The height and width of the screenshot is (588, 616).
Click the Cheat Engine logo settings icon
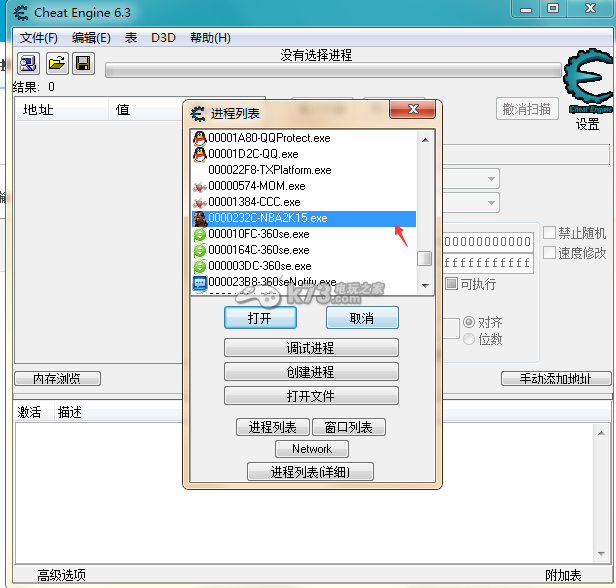[587, 85]
